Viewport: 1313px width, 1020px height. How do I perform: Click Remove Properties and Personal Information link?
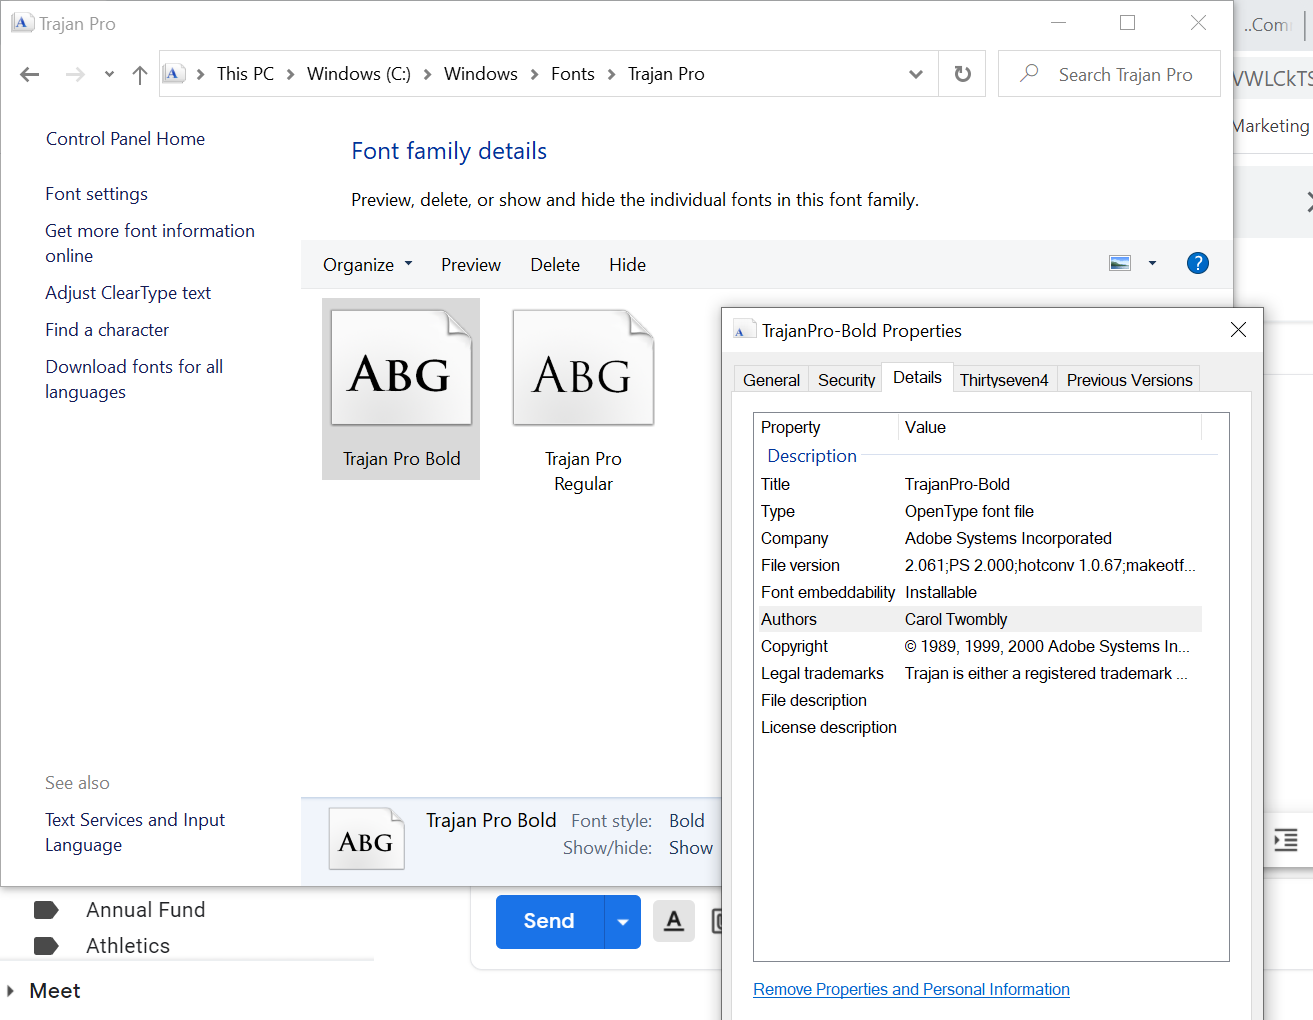[x=911, y=989]
